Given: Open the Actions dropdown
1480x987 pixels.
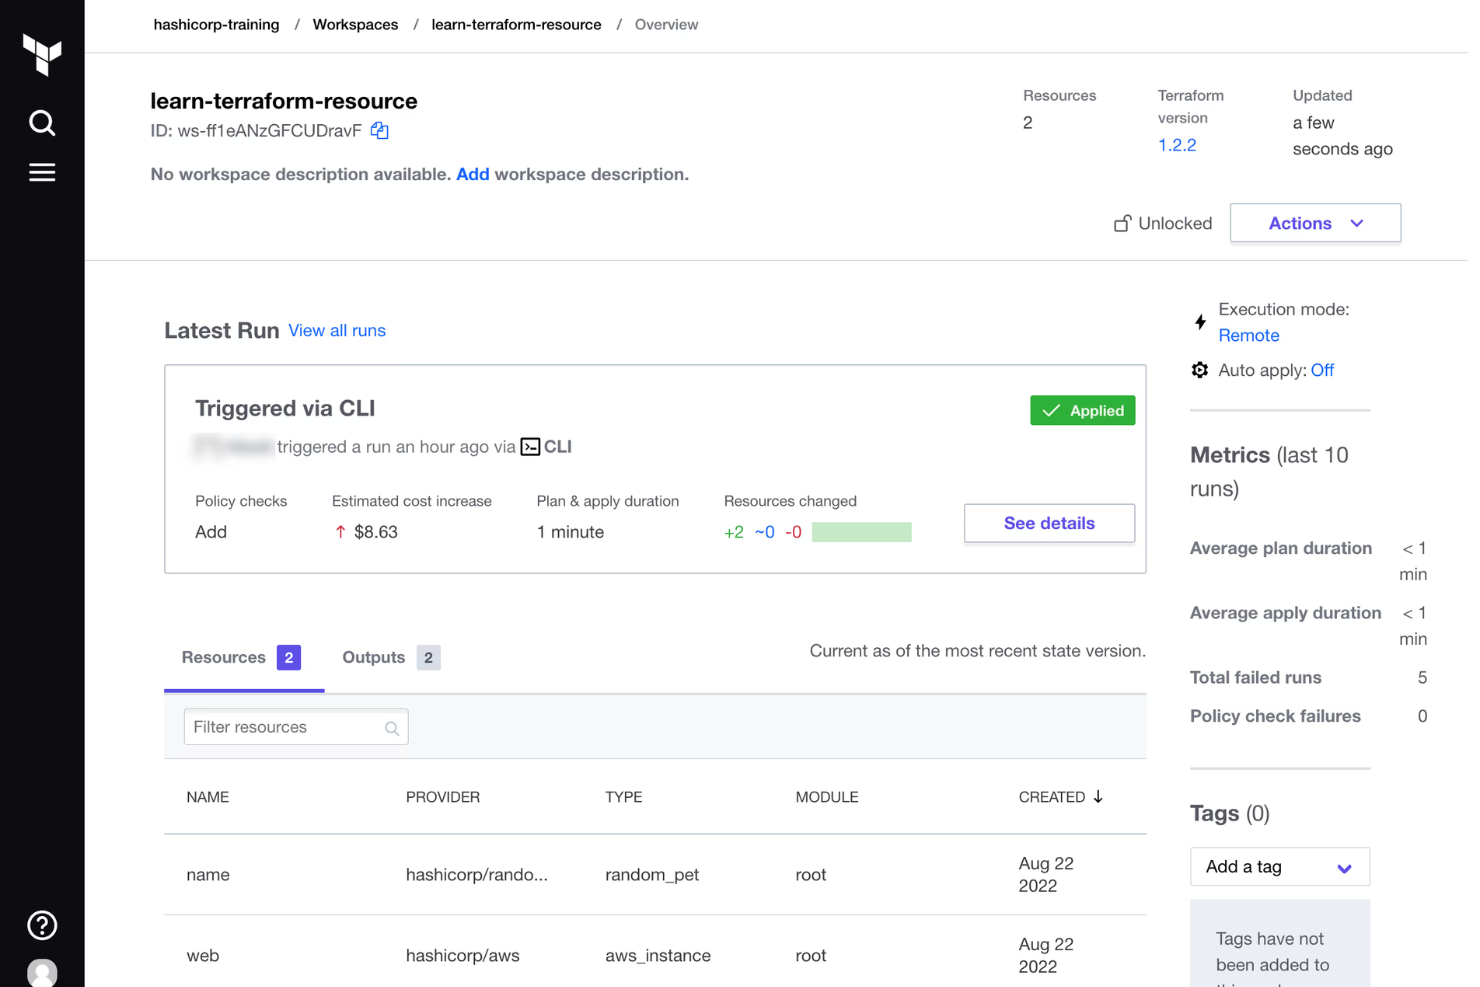Looking at the screenshot, I should (1314, 222).
